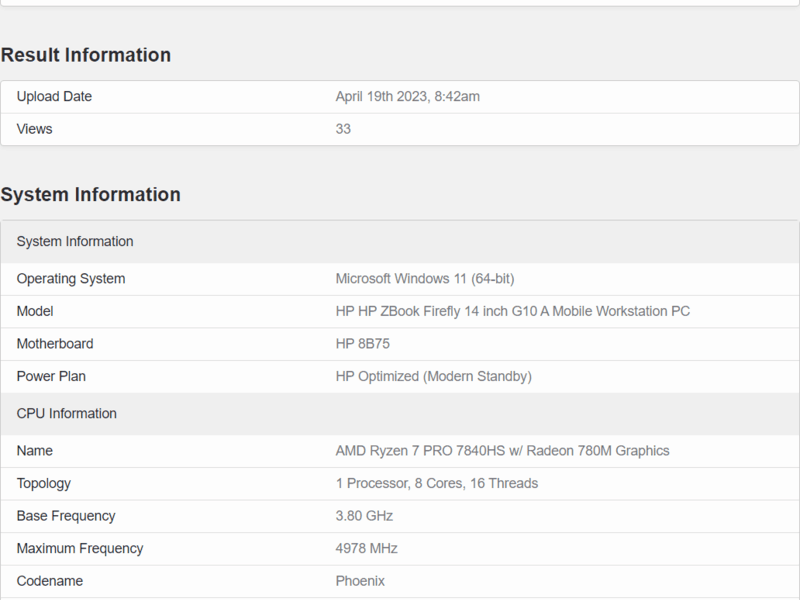Click '1 Processor, 8 Cores, 16 Threads'

click(437, 483)
